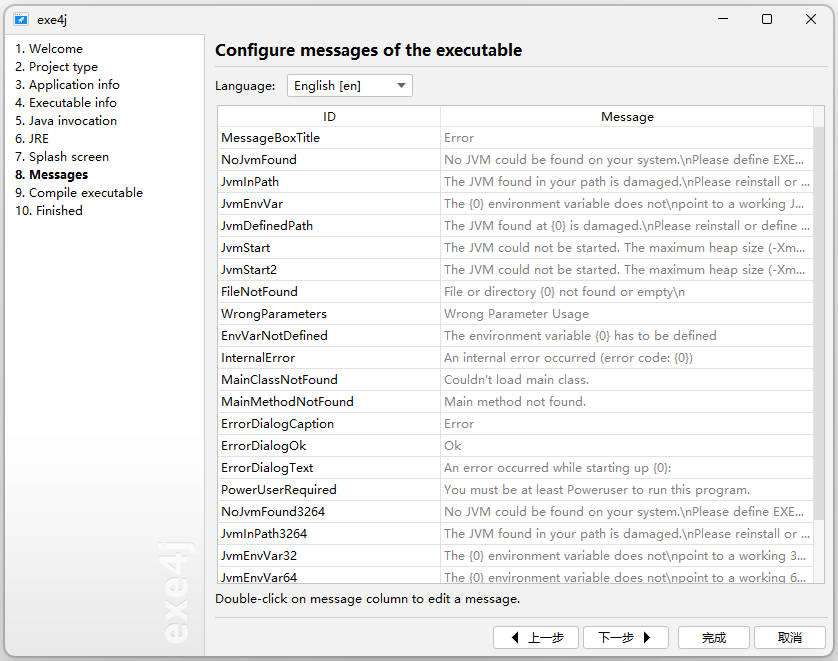The image size is (838, 661).
Task: Go to step 5. Java invocation
Action: click(x=66, y=121)
